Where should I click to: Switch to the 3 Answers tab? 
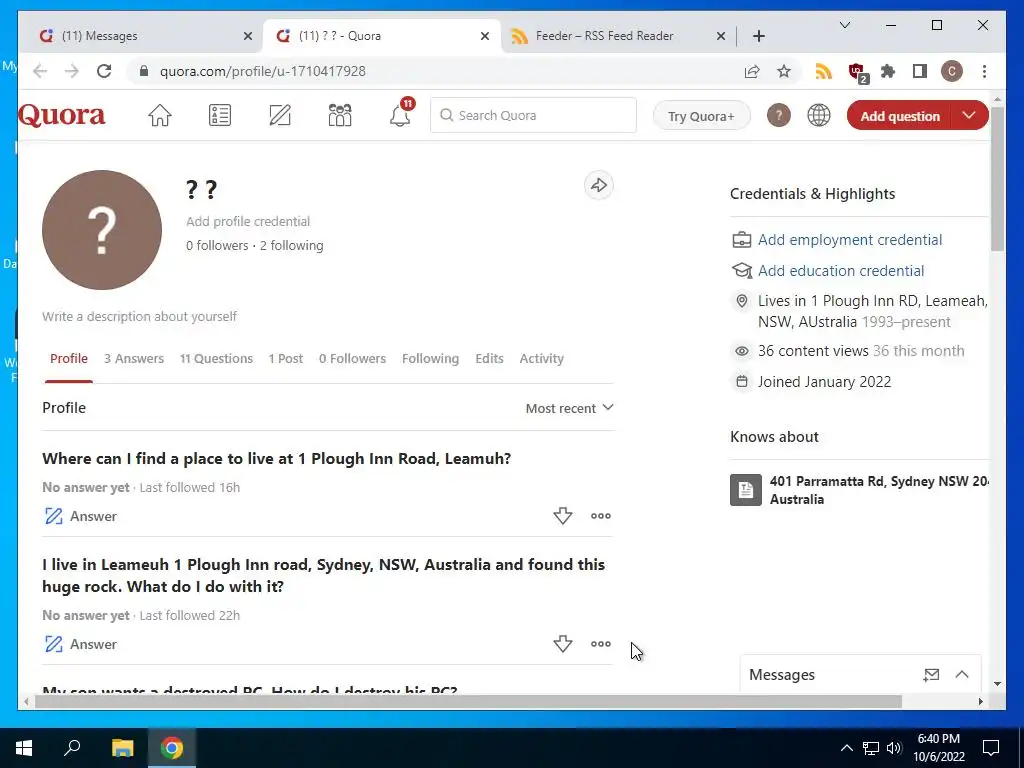point(134,359)
